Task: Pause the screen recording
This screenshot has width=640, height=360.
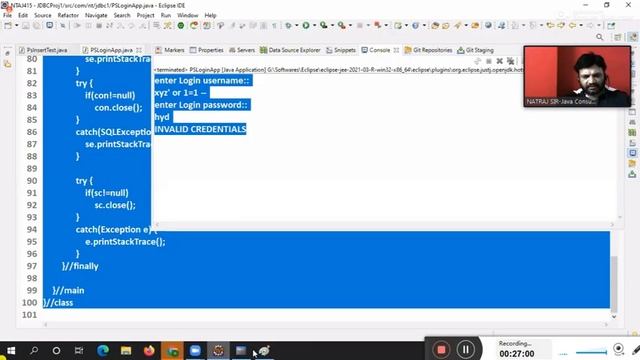Action: 465,349
